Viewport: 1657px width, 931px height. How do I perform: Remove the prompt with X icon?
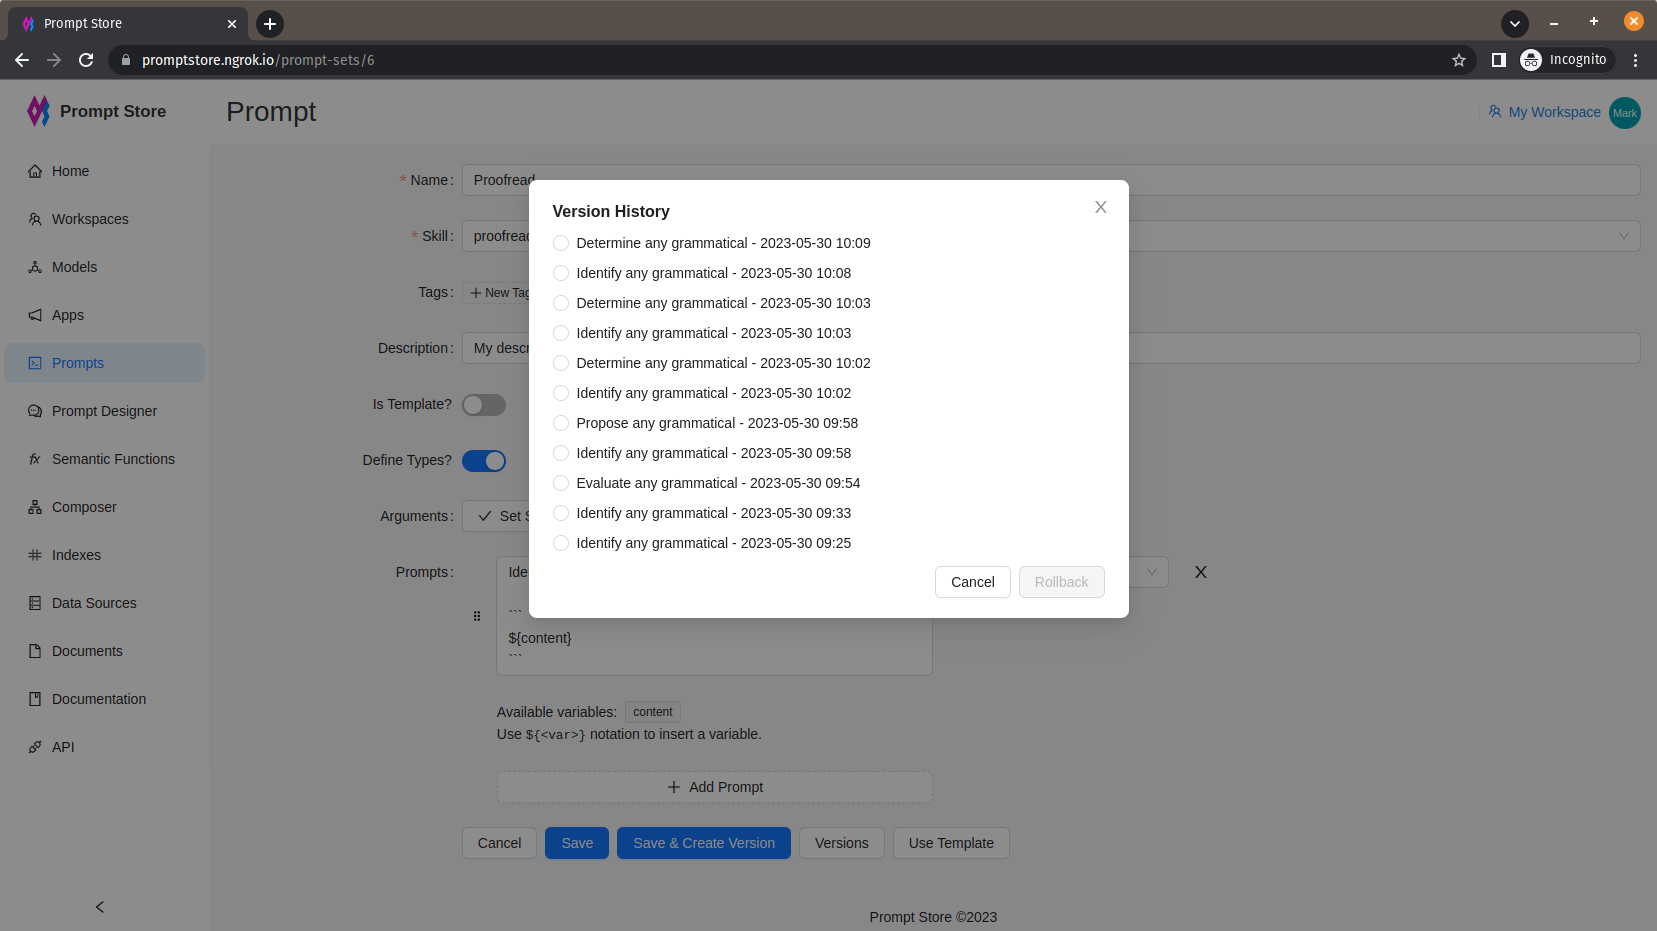(x=1201, y=572)
